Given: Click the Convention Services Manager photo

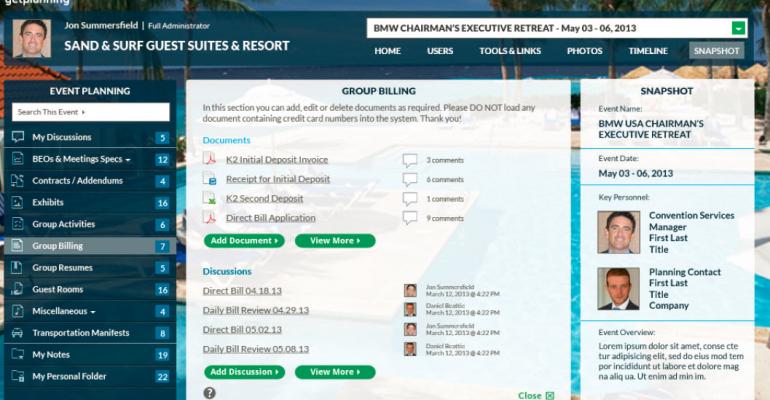Looking at the screenshot, I should pos(619,232).
